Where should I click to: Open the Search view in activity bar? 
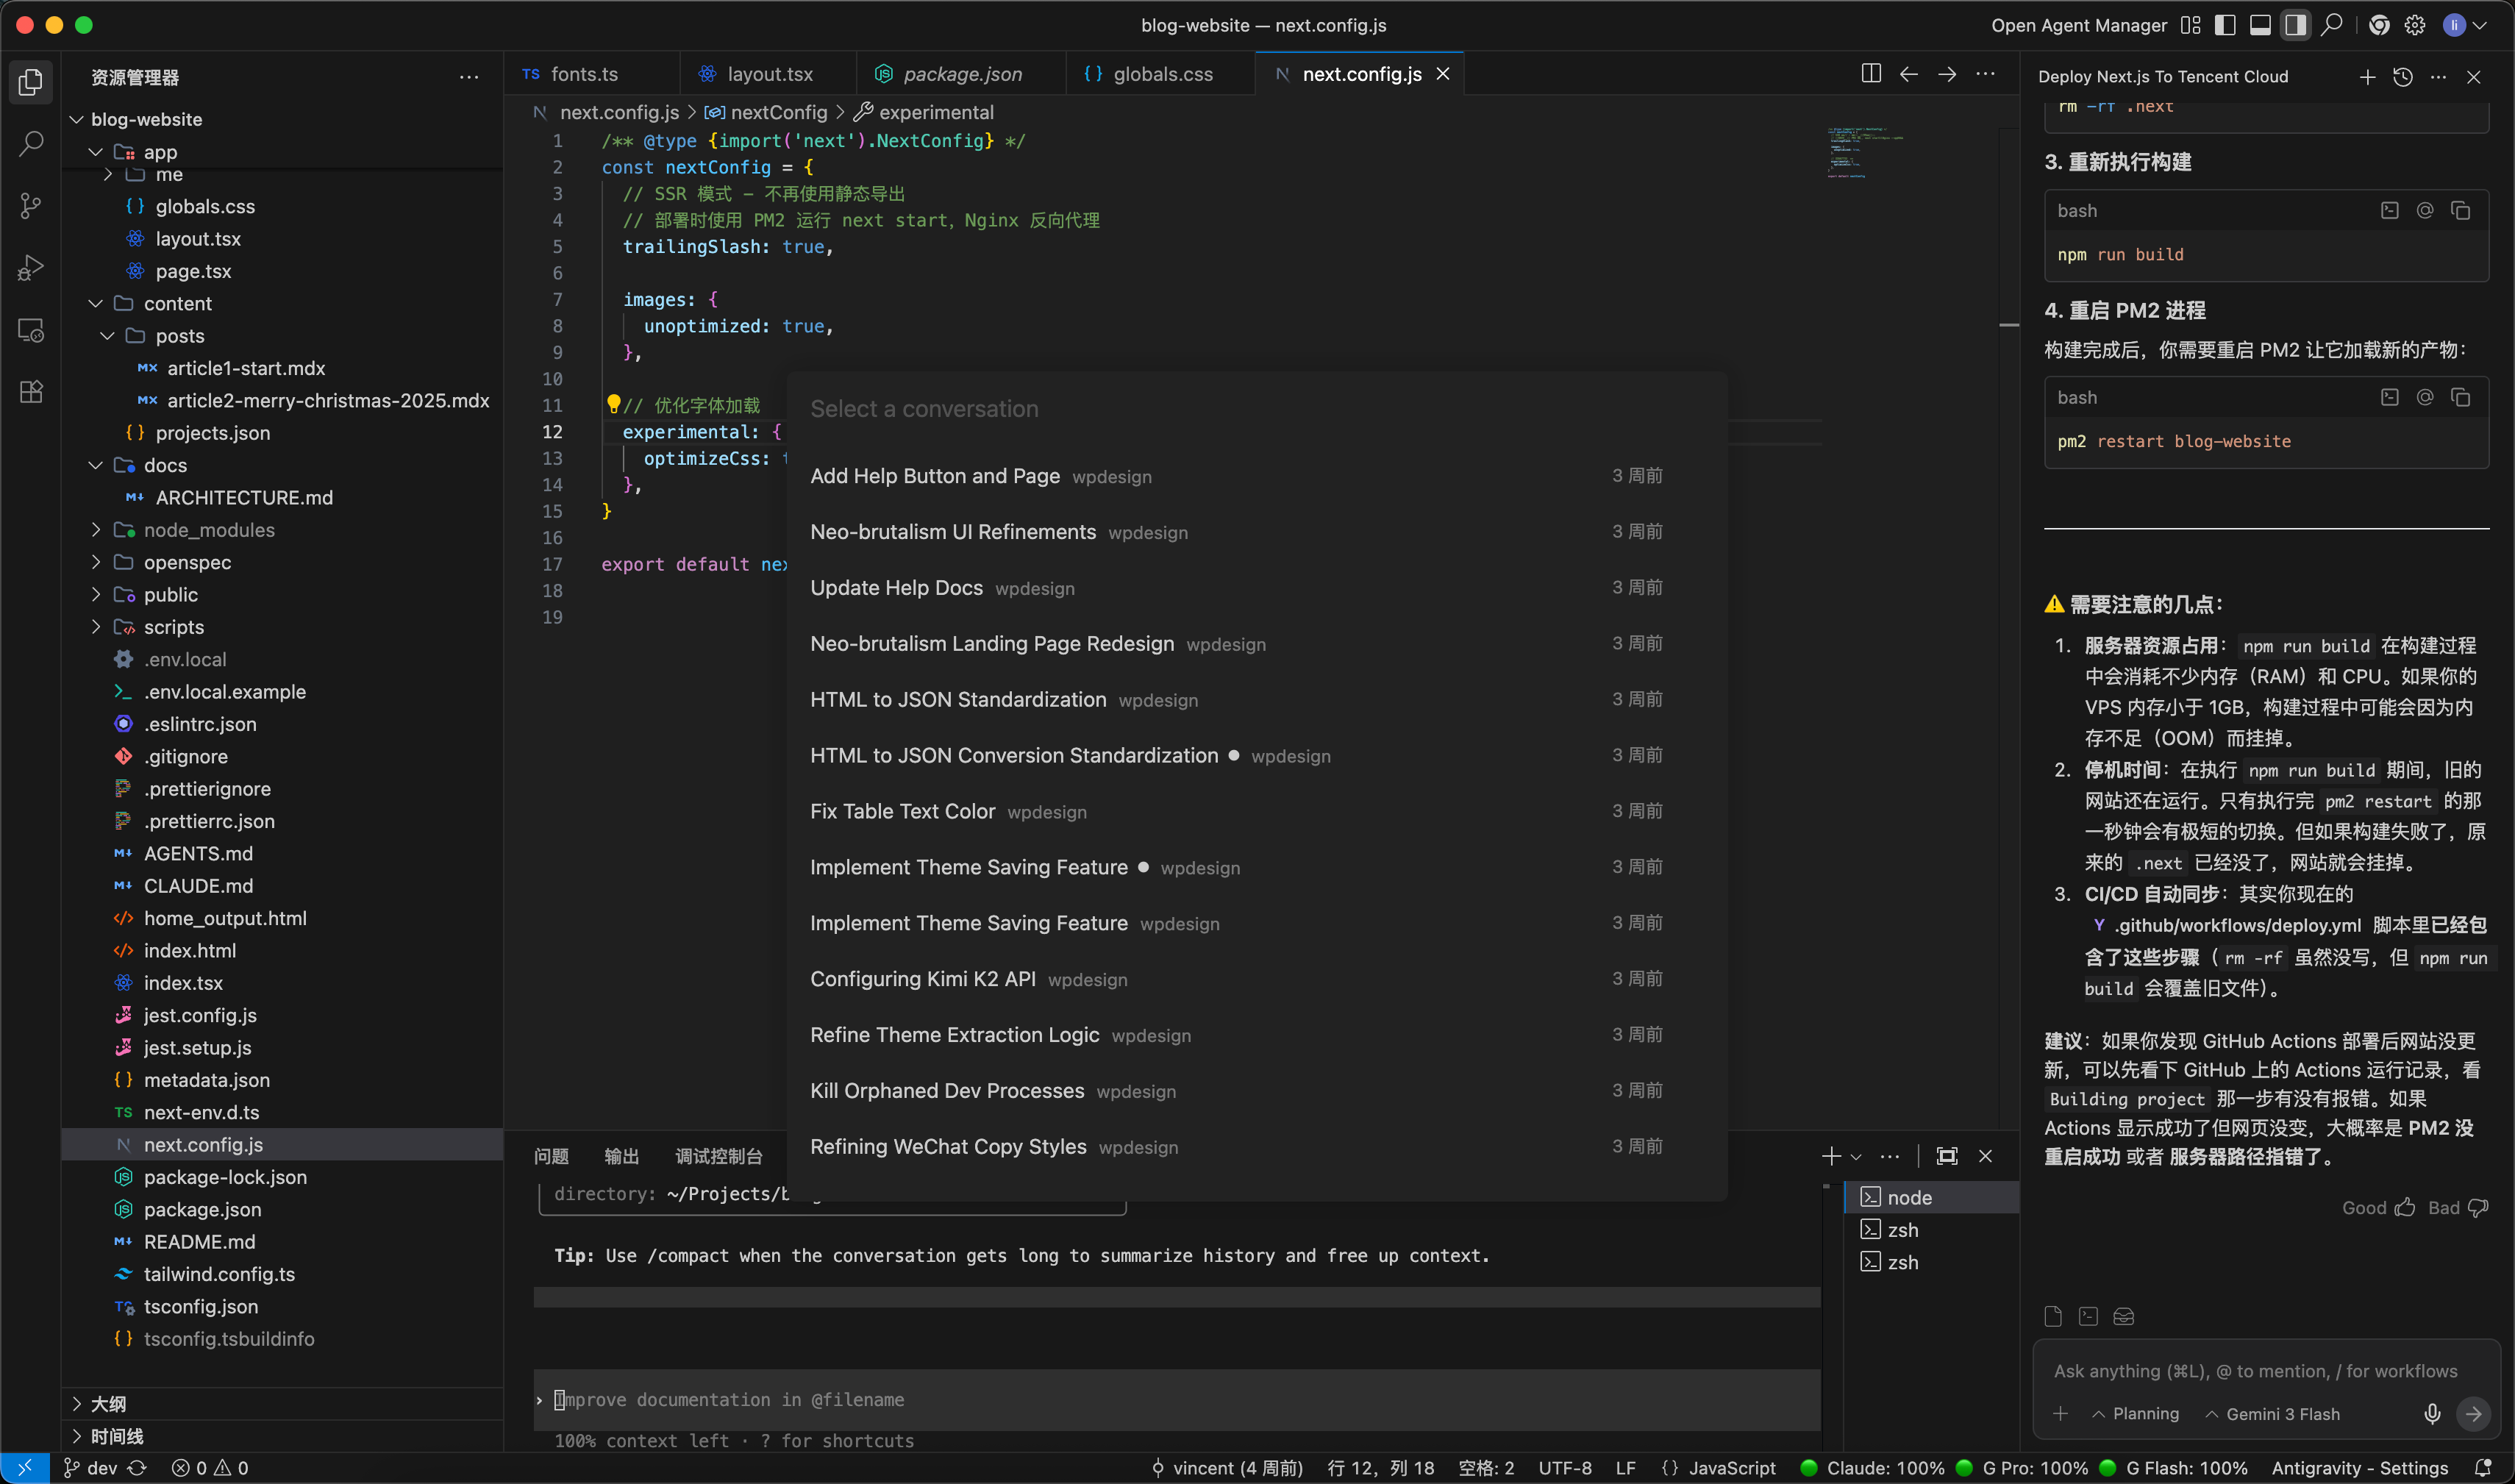[31, 144]
